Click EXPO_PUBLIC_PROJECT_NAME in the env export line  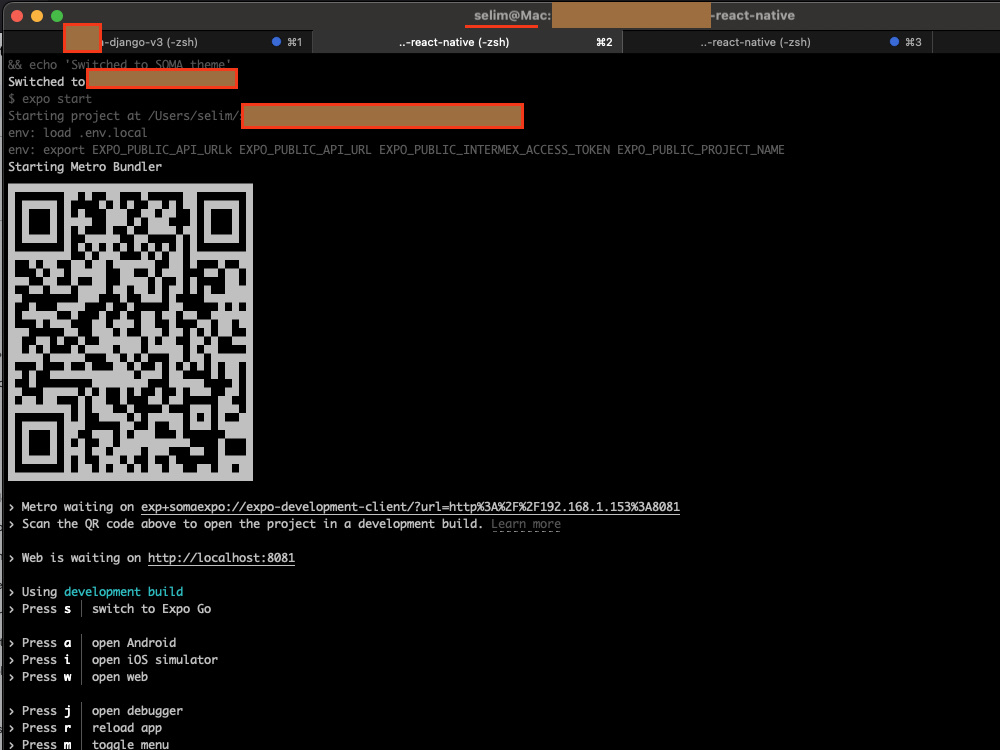click(x=700, y=150)
